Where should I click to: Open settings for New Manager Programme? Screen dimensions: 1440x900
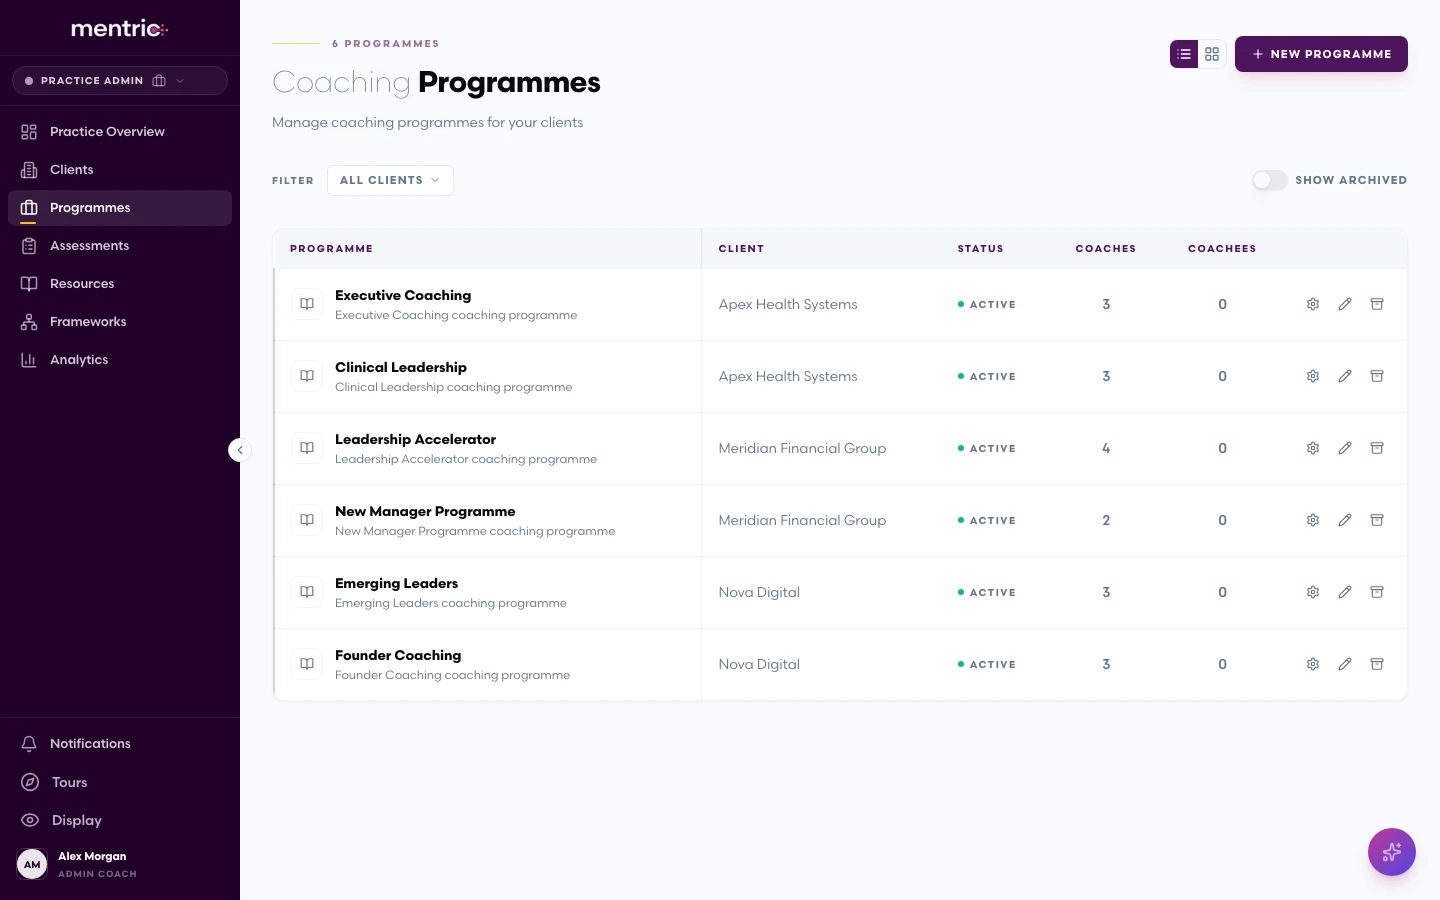click(x=1313, y=520)
